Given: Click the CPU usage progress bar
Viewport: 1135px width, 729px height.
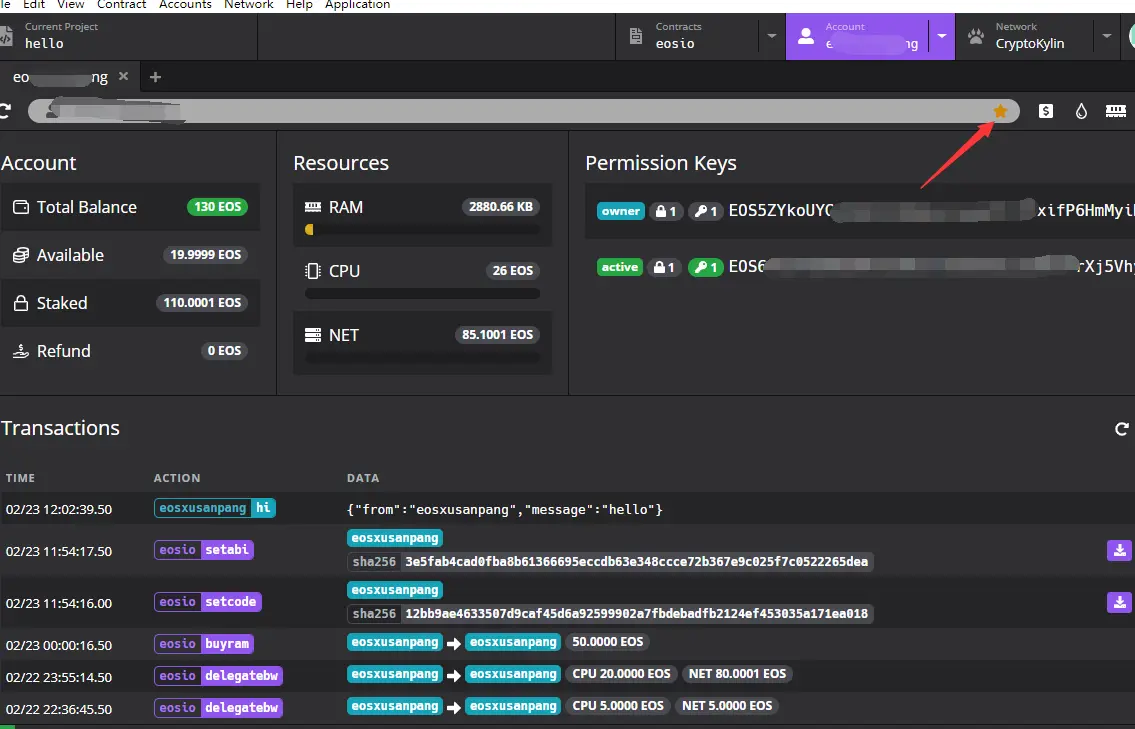Looking at the screenshot, I should 423,294.
